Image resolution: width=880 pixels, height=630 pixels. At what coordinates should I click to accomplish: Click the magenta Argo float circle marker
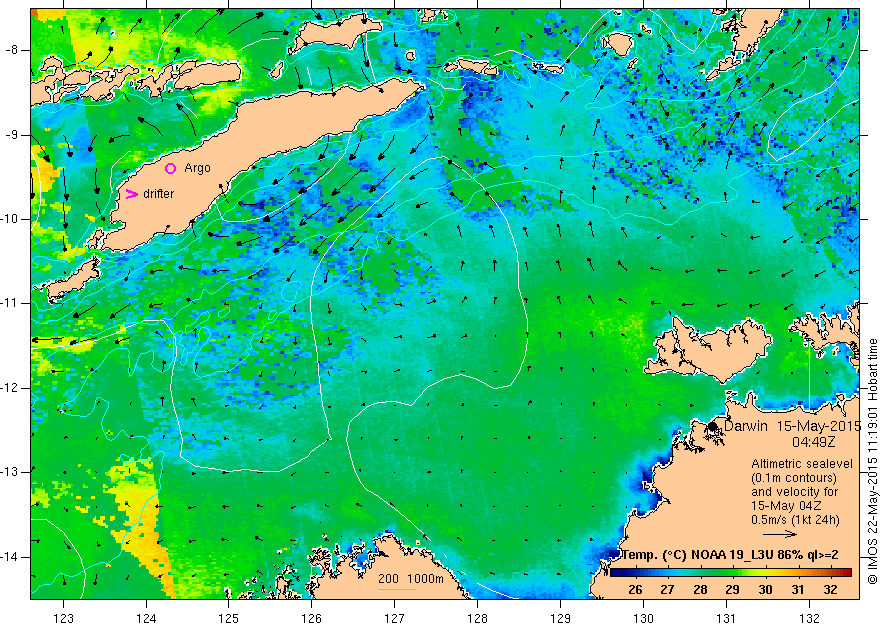[x=171, y=168]
